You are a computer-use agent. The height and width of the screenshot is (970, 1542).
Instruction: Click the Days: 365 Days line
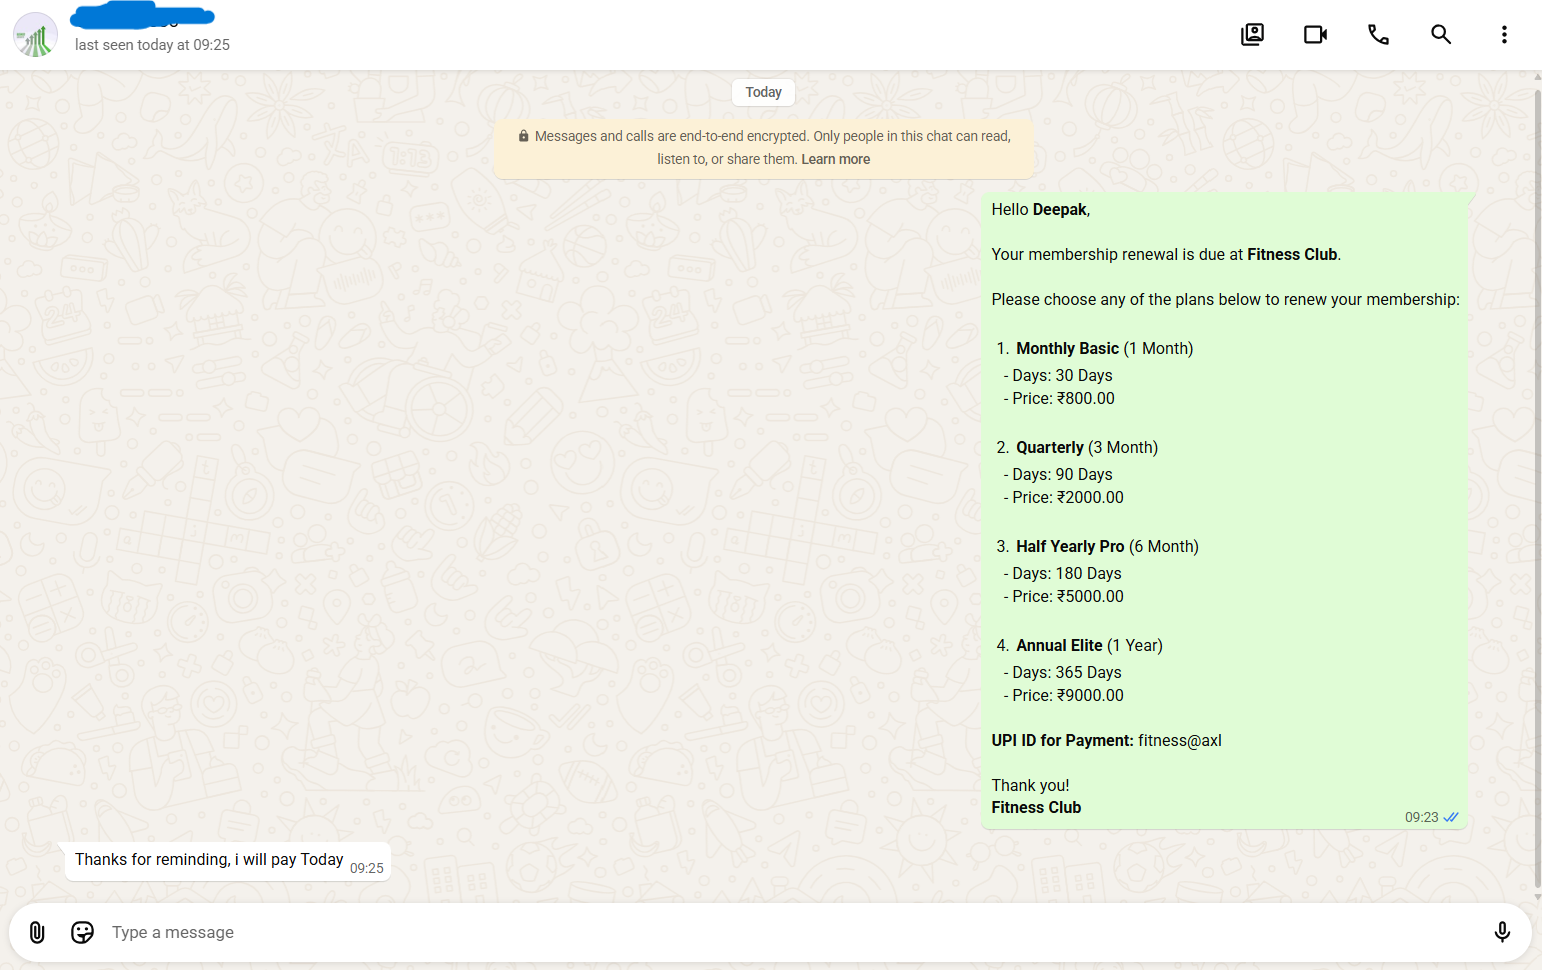pos(1062,672)
